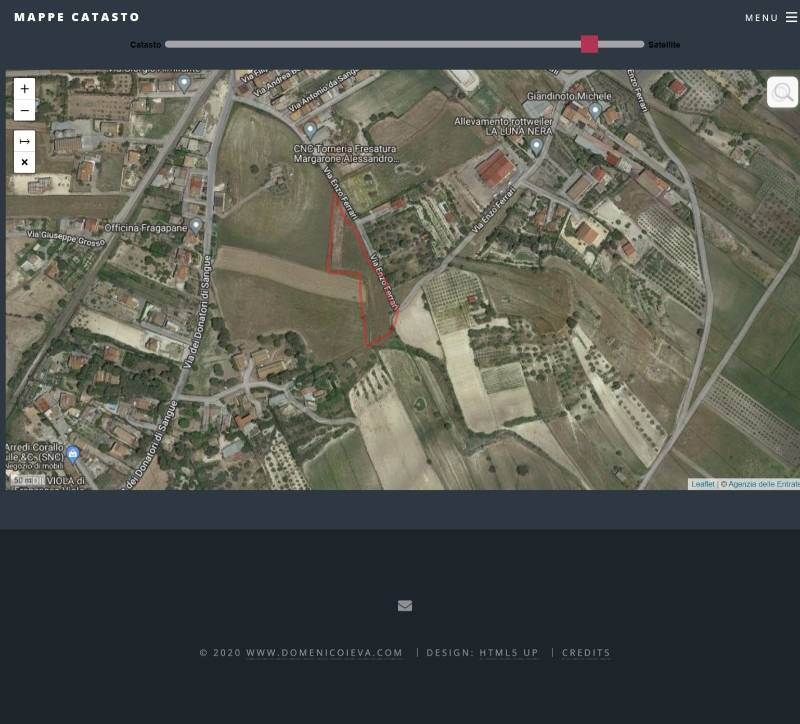
Task: Click the Officina Fragapane map label
Action: point(146,228)
